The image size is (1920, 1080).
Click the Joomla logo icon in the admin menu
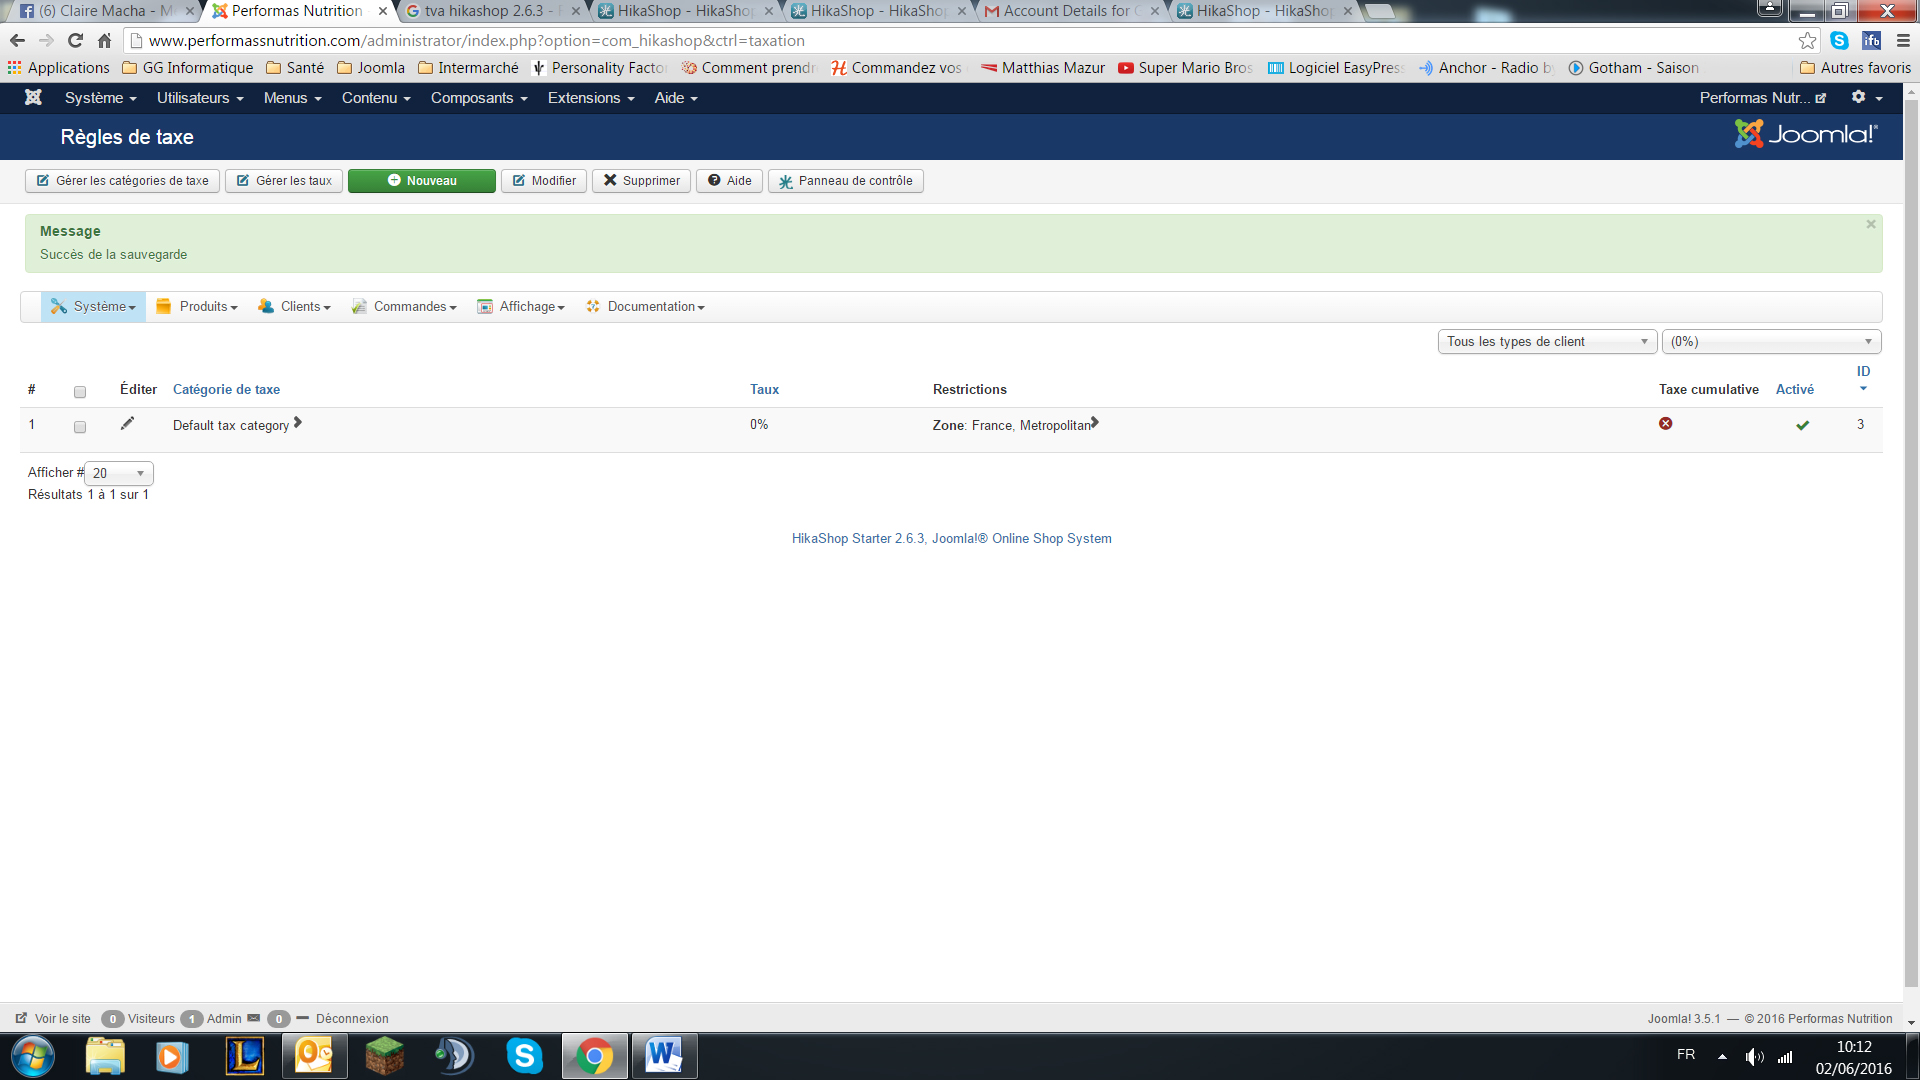click(x=33, y=98)
